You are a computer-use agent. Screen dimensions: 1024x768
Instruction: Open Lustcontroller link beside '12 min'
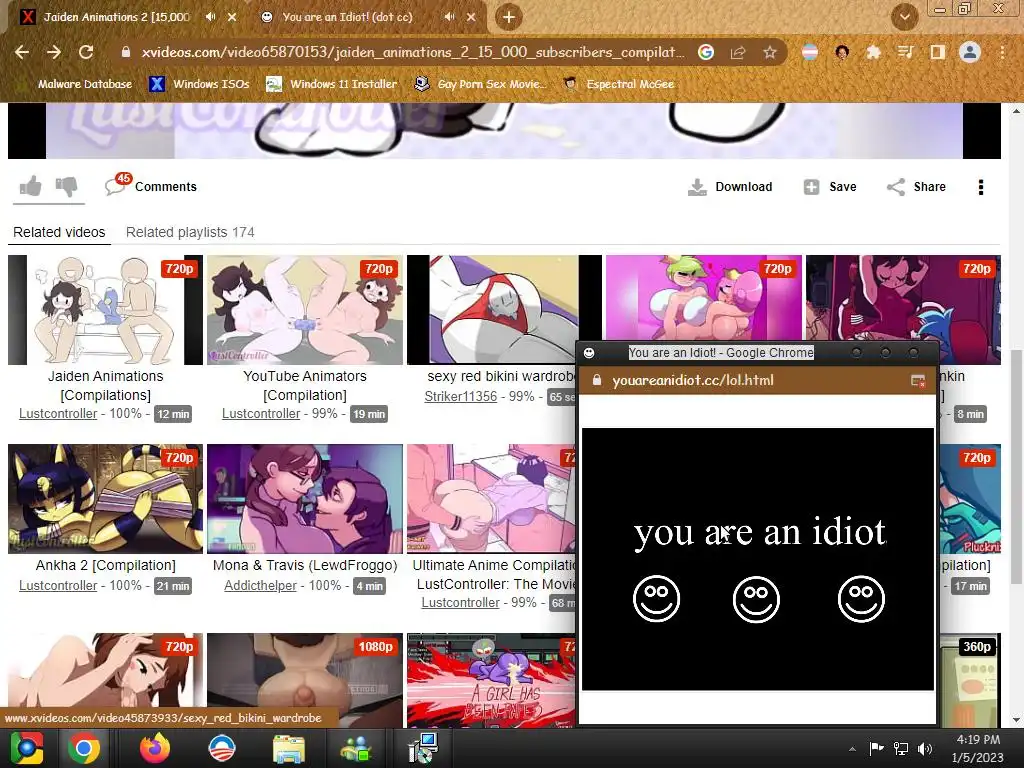tap(57, 413)
